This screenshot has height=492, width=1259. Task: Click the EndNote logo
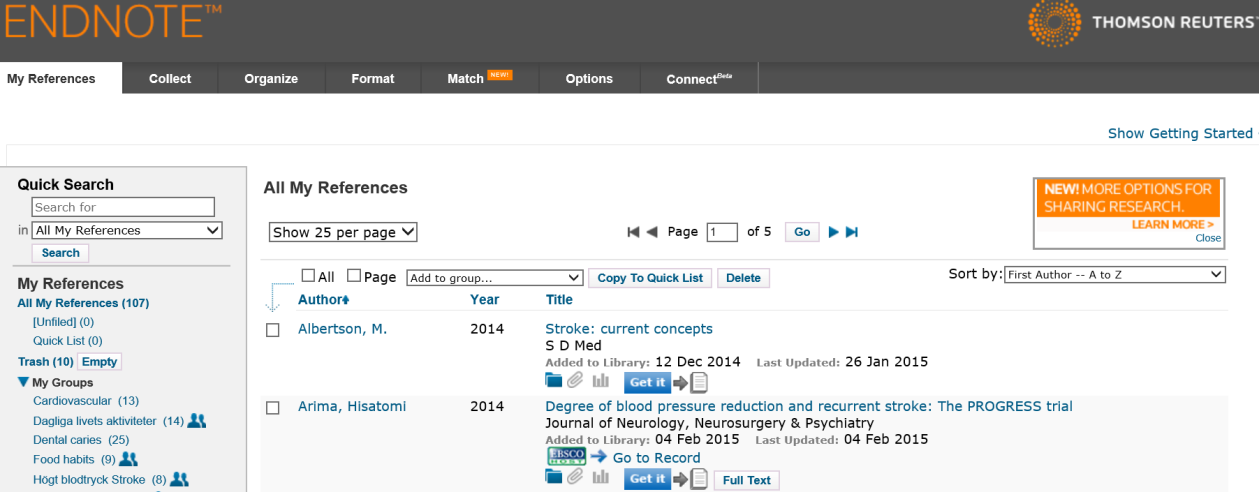pos(112,20)
